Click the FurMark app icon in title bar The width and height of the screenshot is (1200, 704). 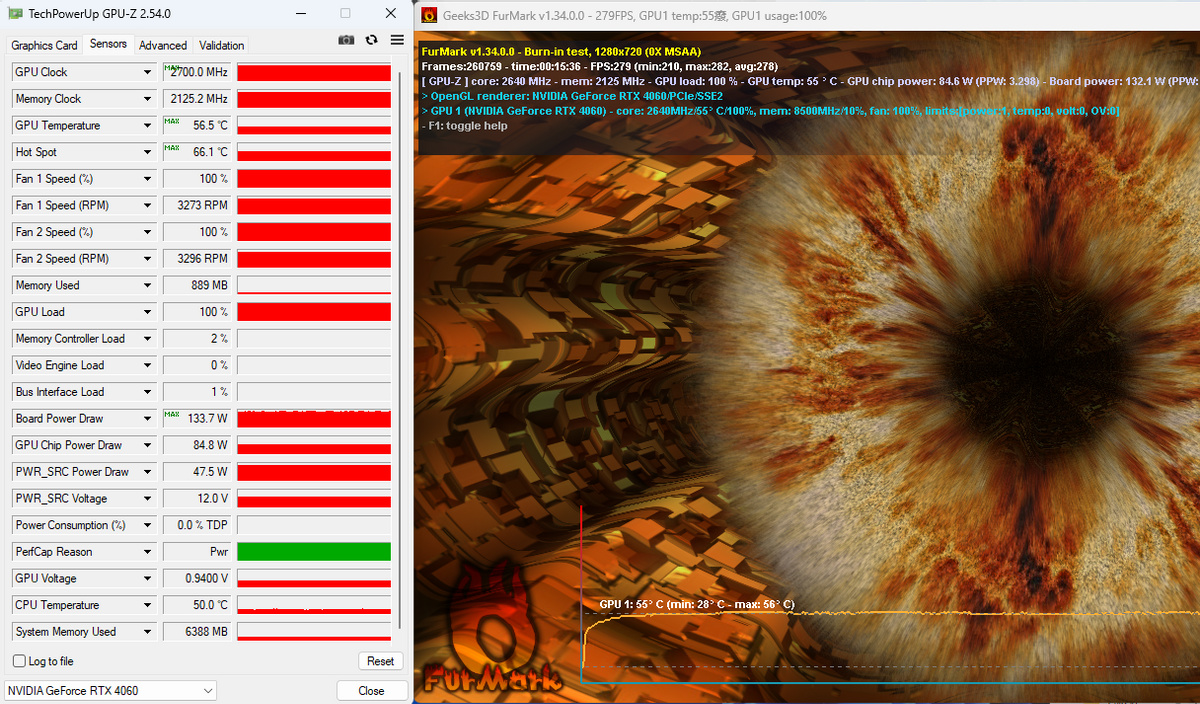pos(428,15)
